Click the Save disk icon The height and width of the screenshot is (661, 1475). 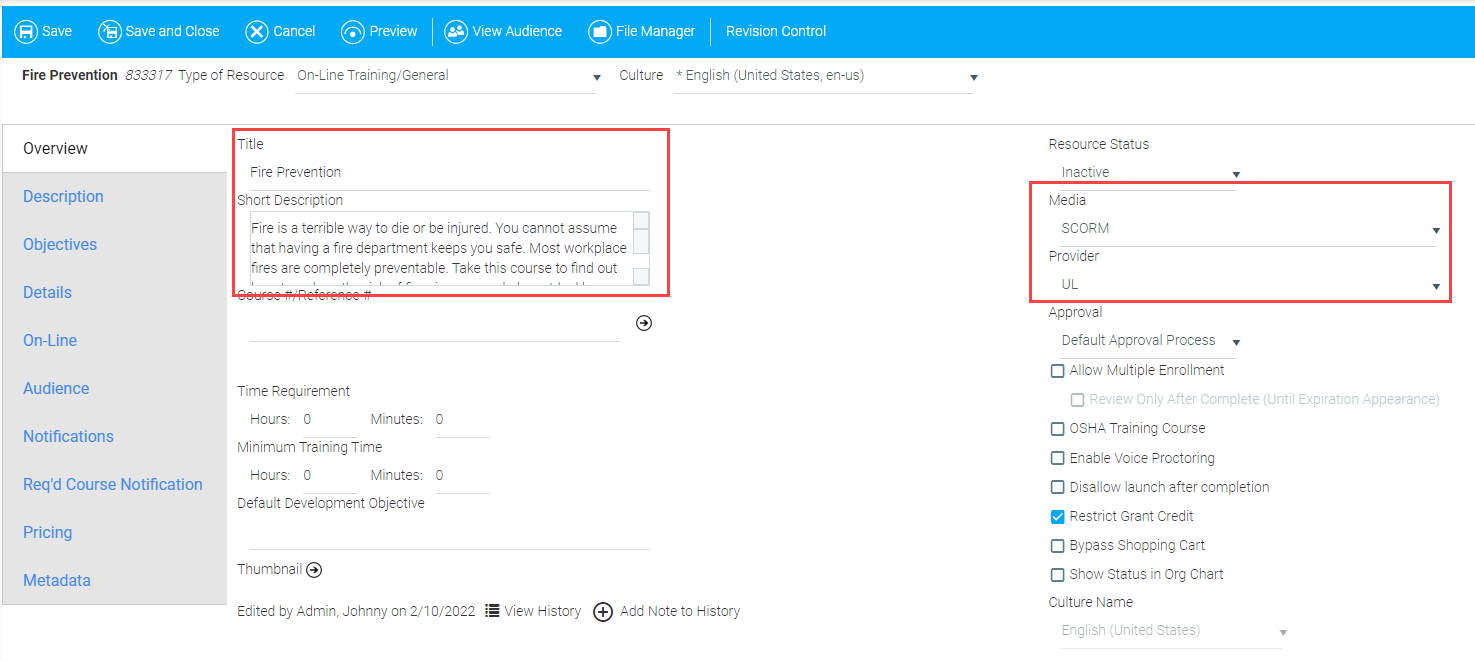26,31
